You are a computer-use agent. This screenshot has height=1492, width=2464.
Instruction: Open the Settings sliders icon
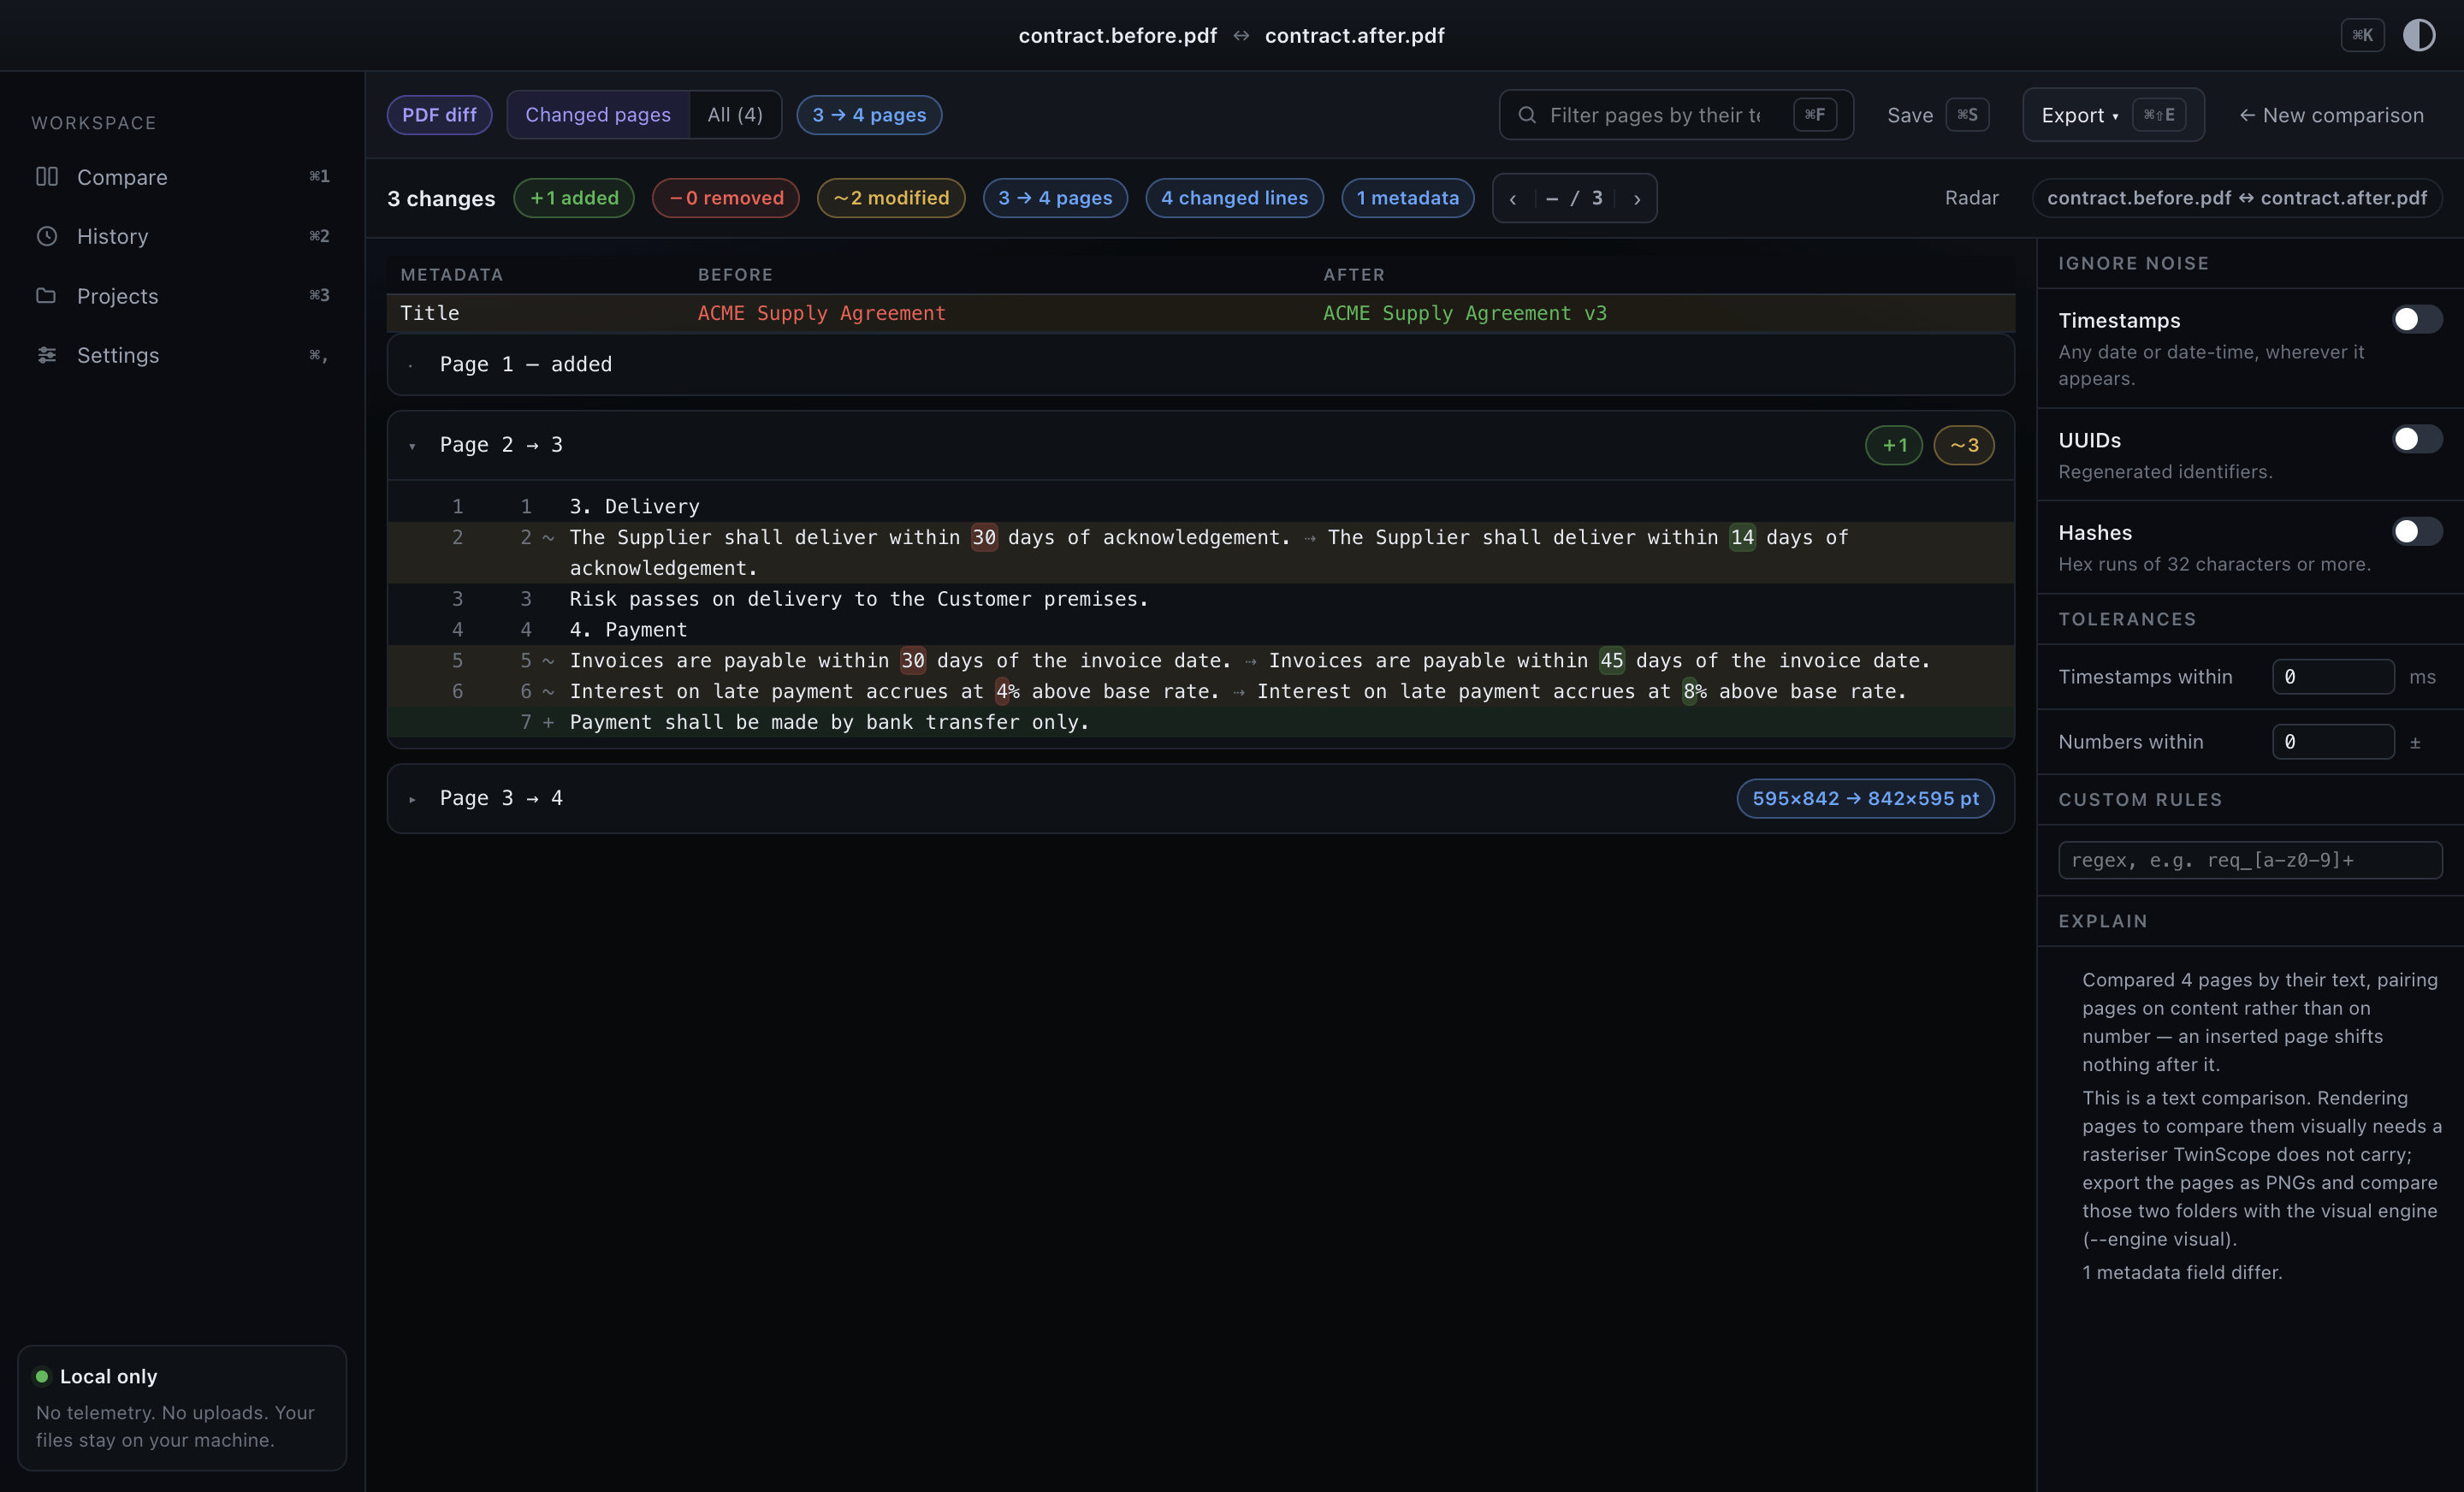(x=47, y=355)
